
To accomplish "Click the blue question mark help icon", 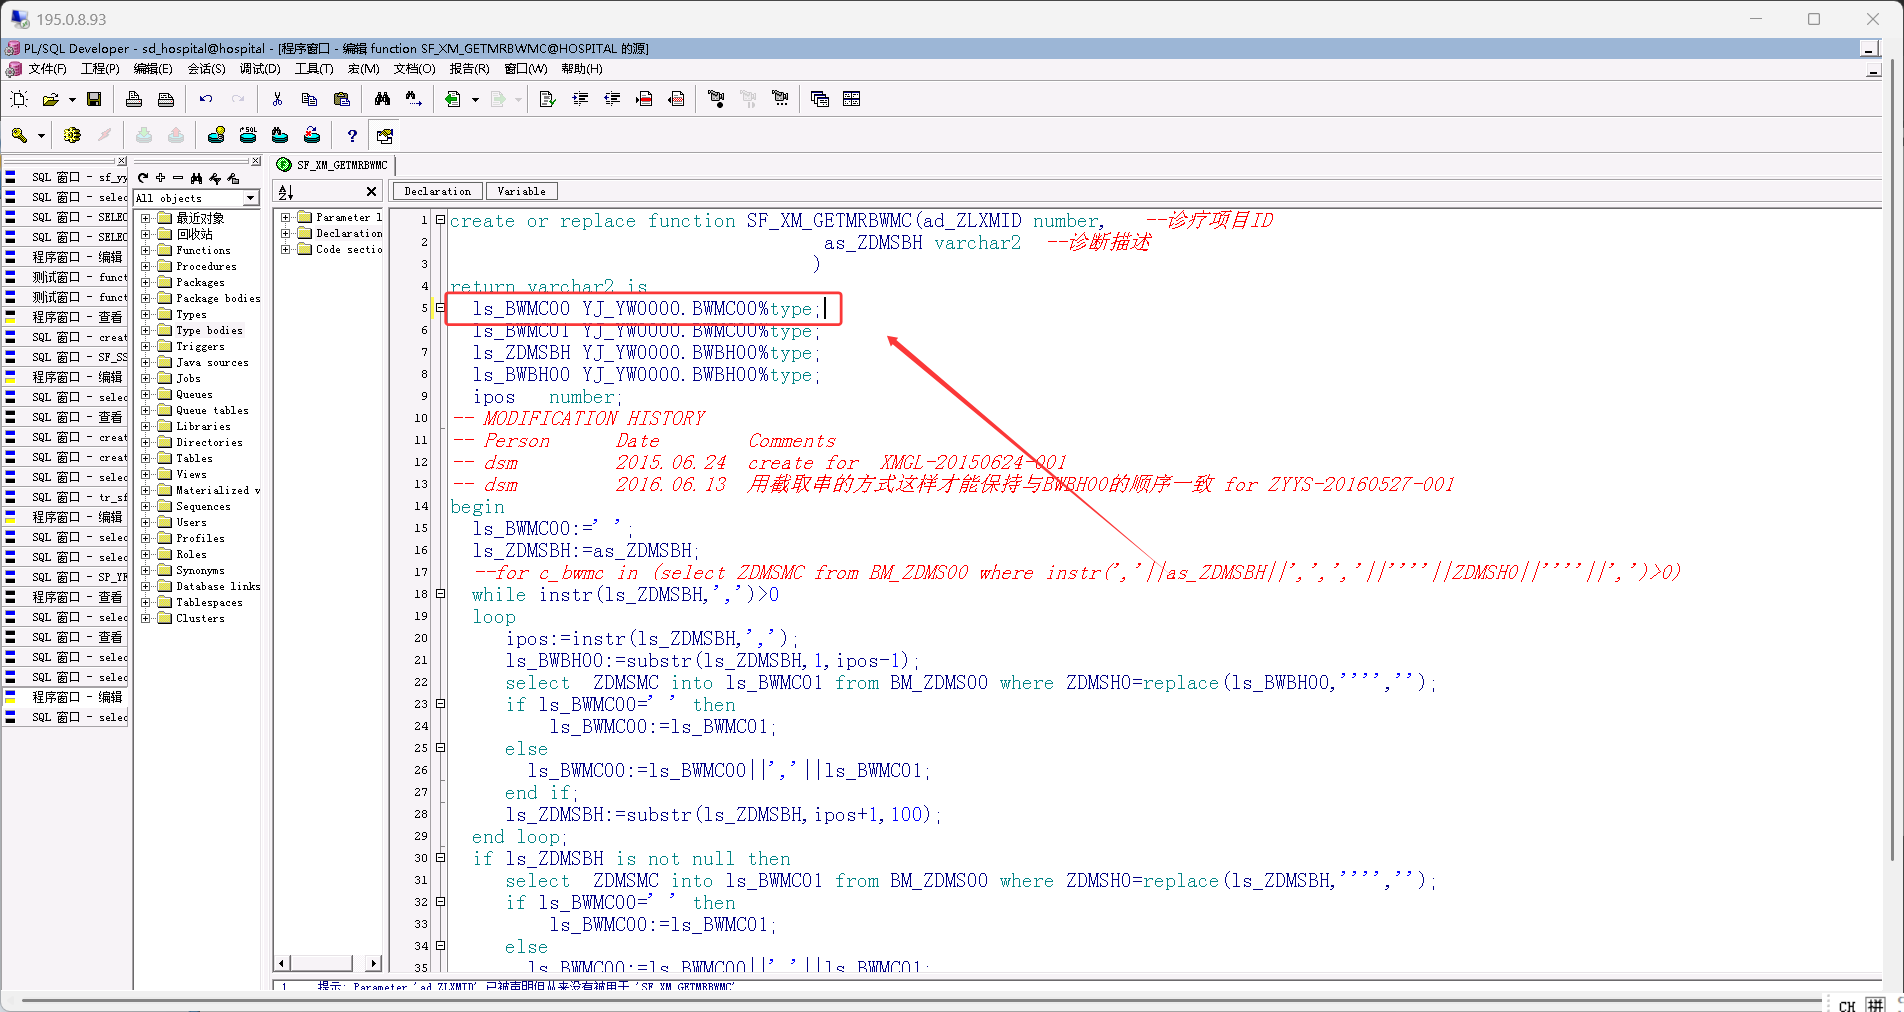I will [352, 136].
